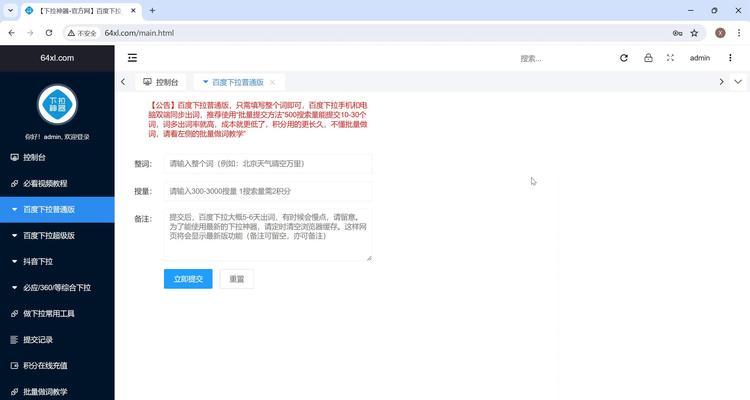This screenshot has width=750, height=400.
Task: Click the 64xl.com sidebar header
Action: (57, 58)
